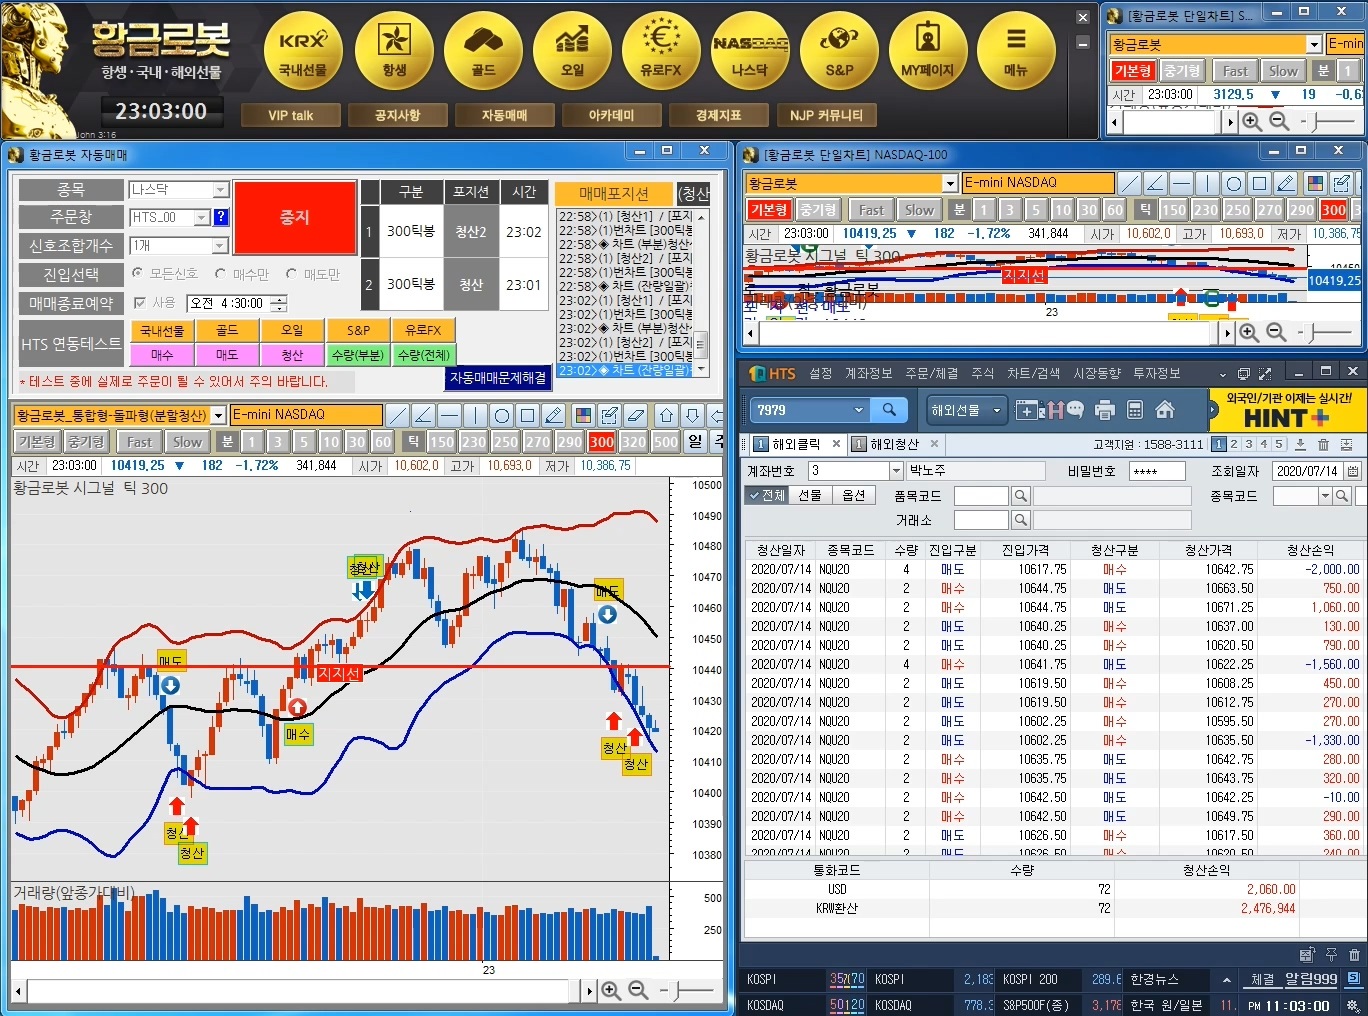Open the 항셍 market round button

tap(394, 50)
